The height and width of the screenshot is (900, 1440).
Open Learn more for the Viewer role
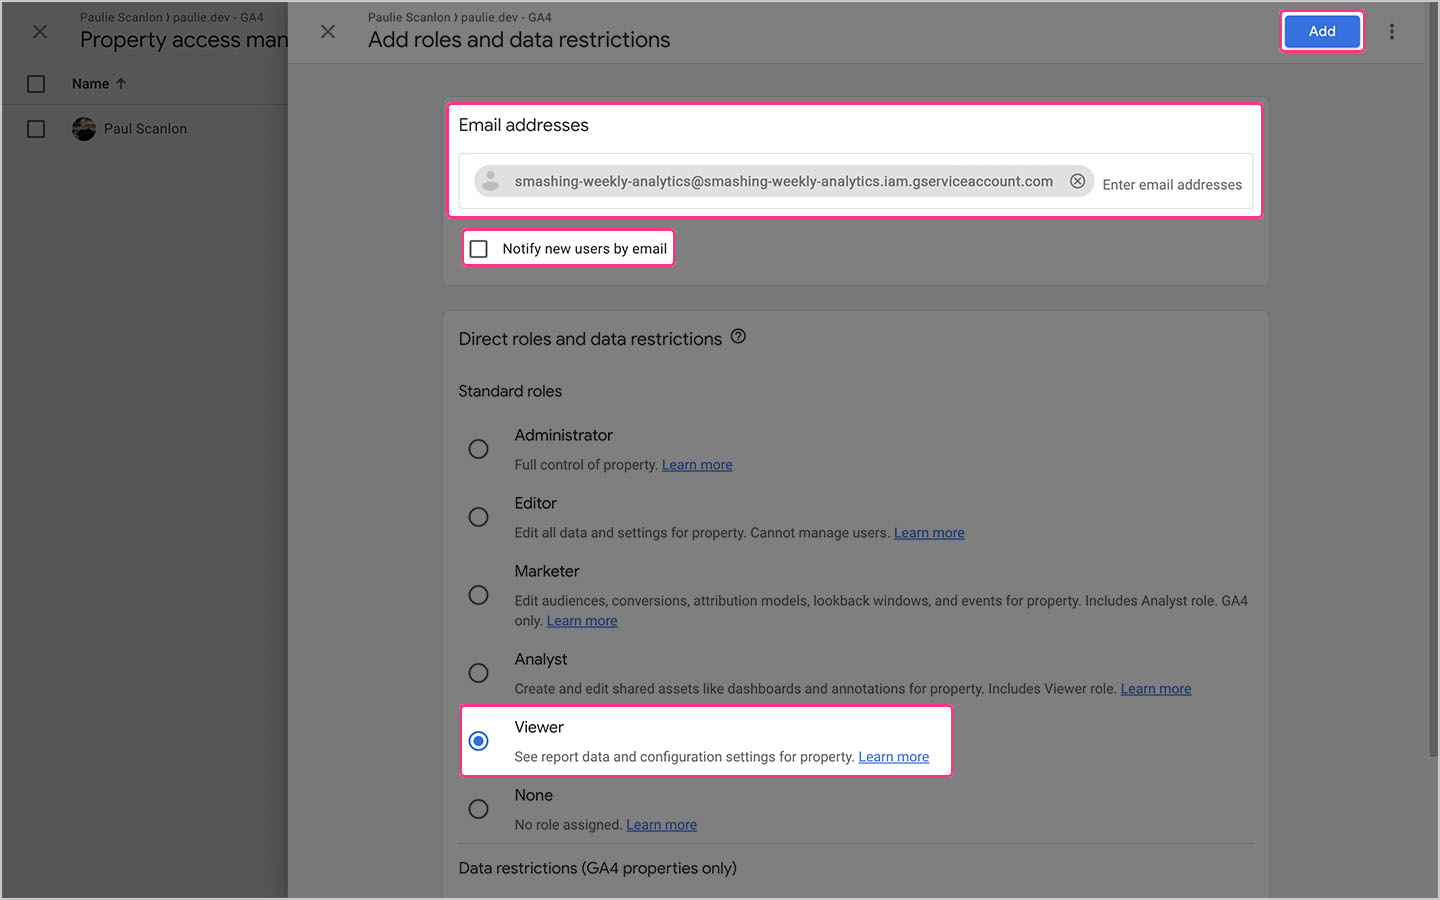(893, 756)
